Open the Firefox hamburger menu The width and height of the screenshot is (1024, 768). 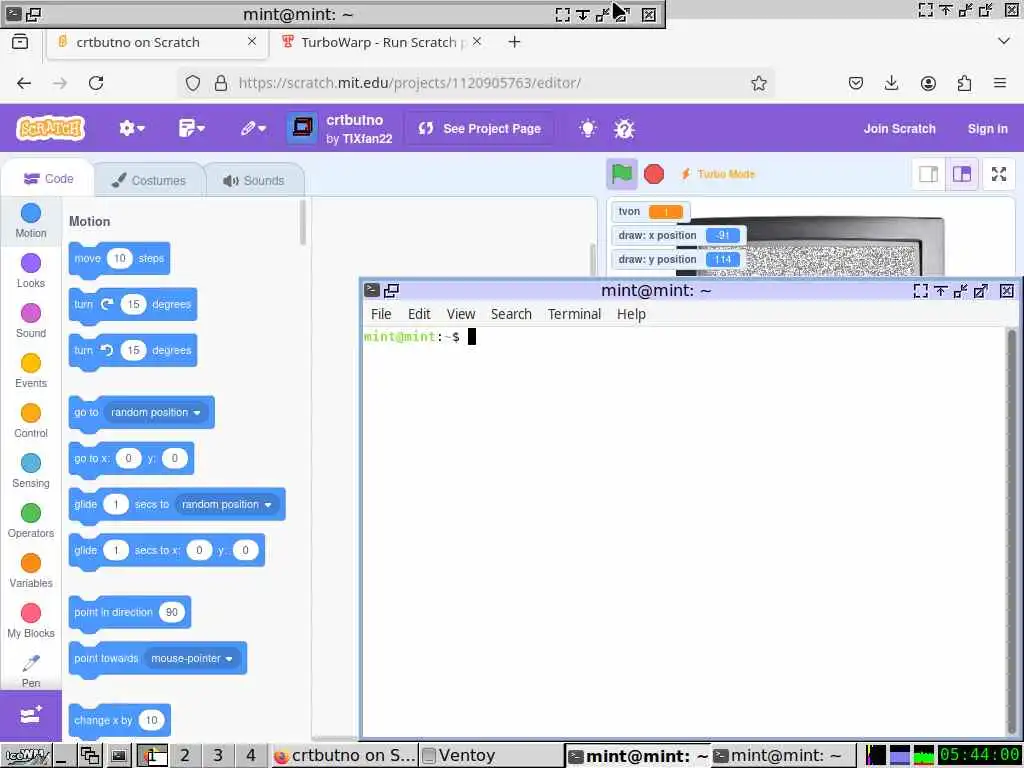(1000, 83)
